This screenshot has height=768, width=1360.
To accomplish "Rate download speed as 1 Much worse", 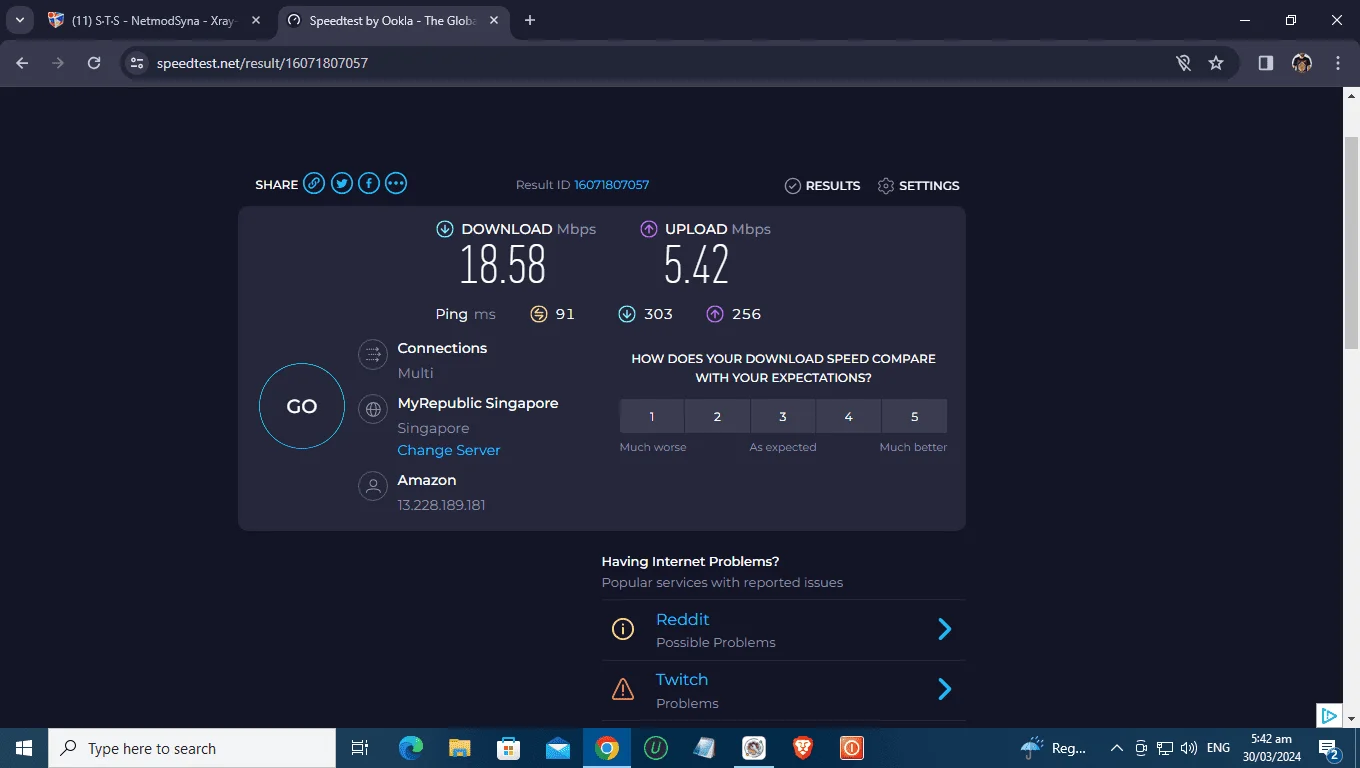I will 652,416.
